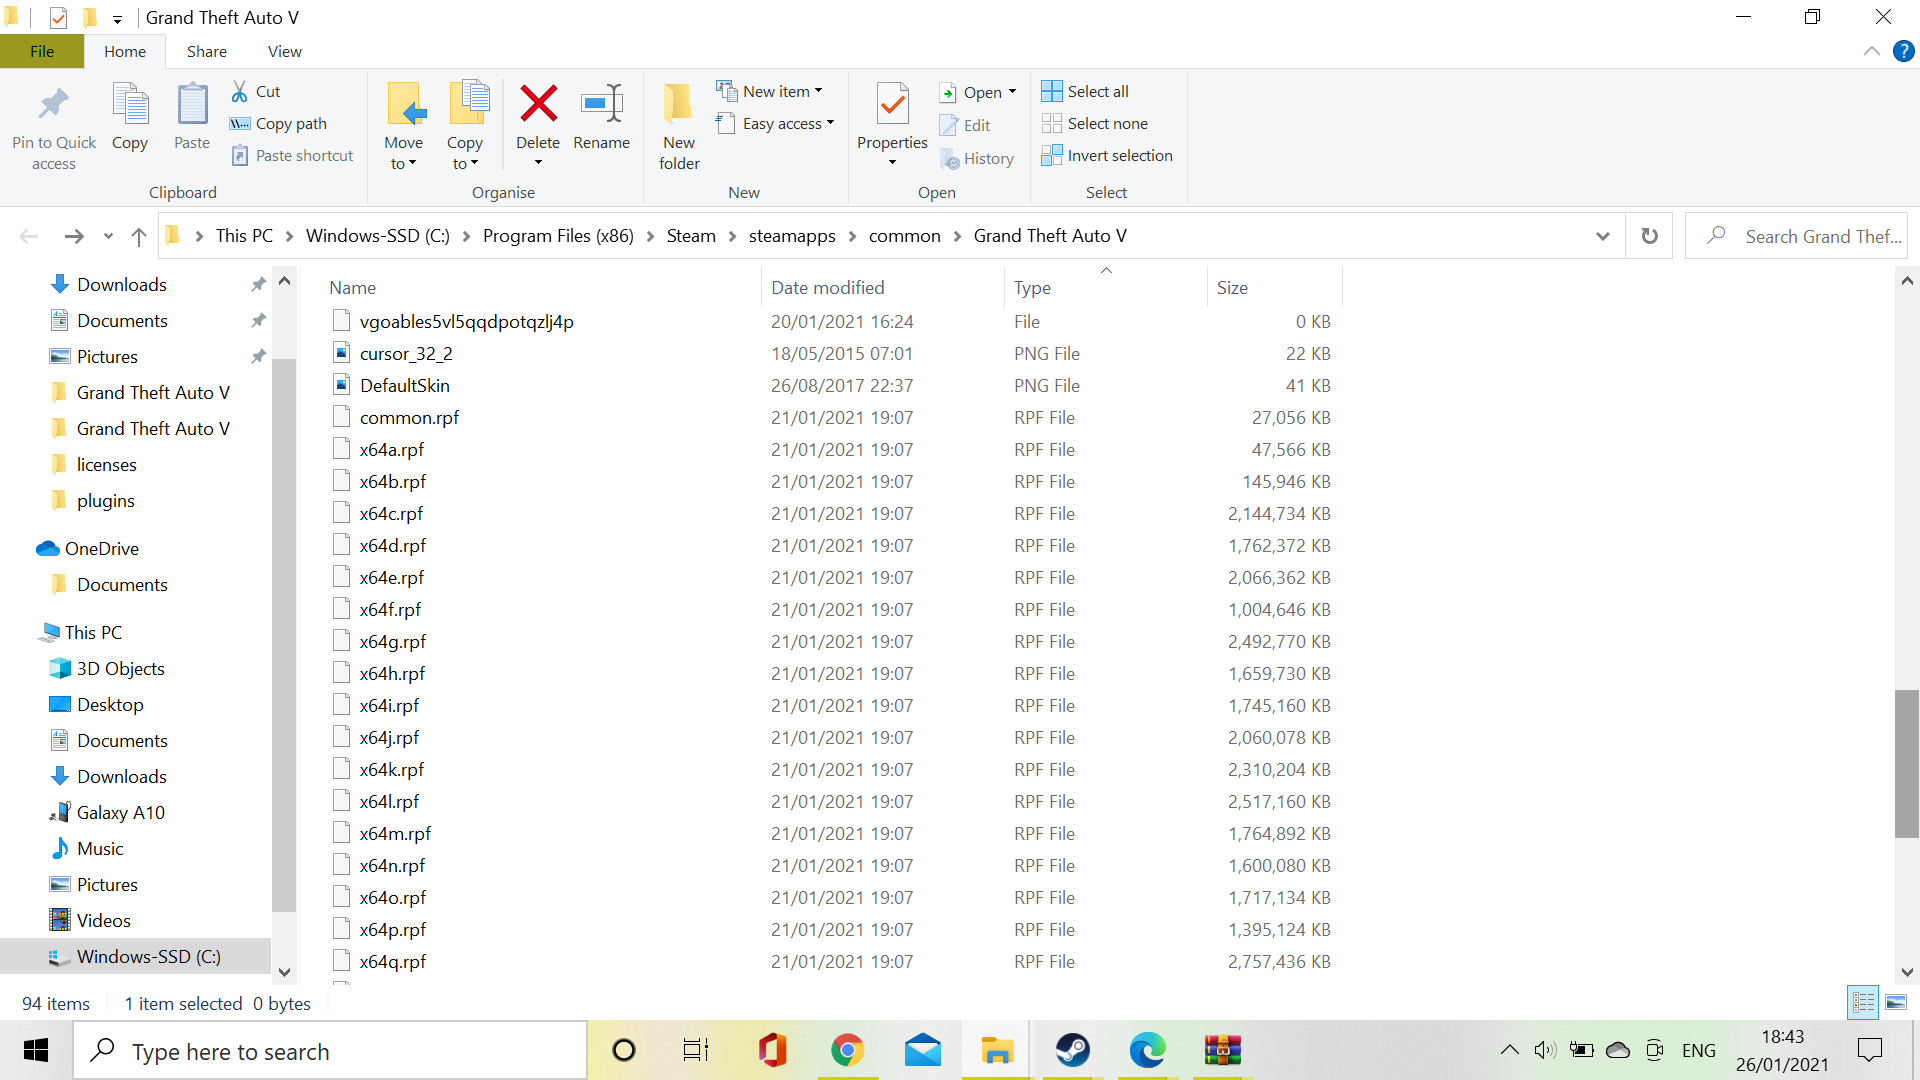Click Pin to Quick access icon
This screenshot has height=1080, width=1920.
[54, 104]
